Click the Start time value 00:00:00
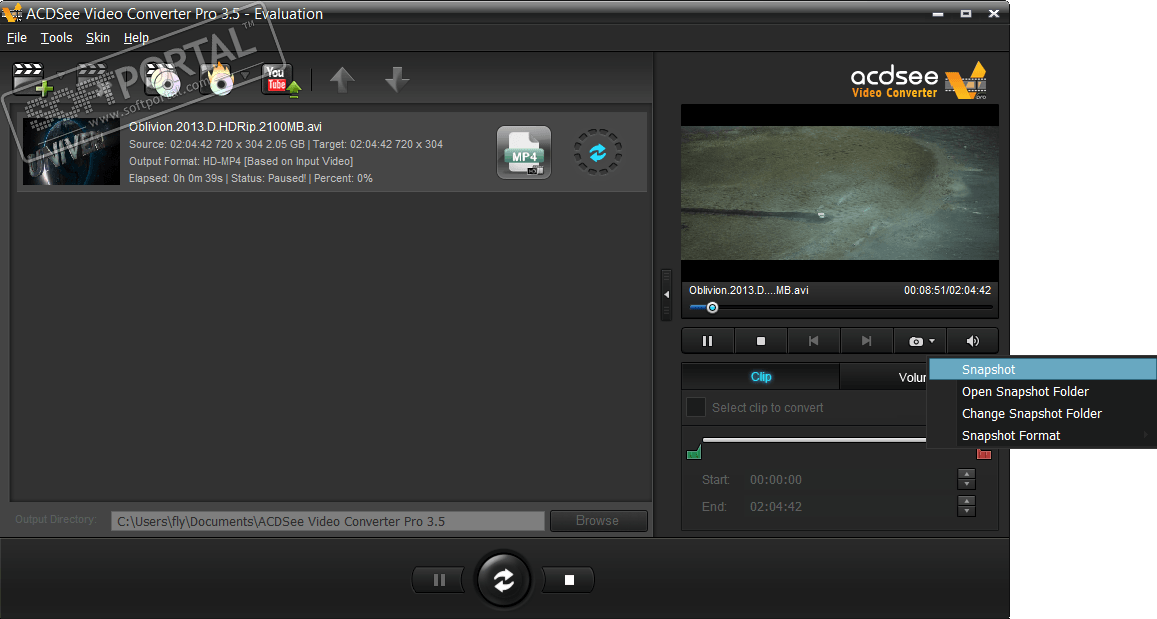 [776, 480]
